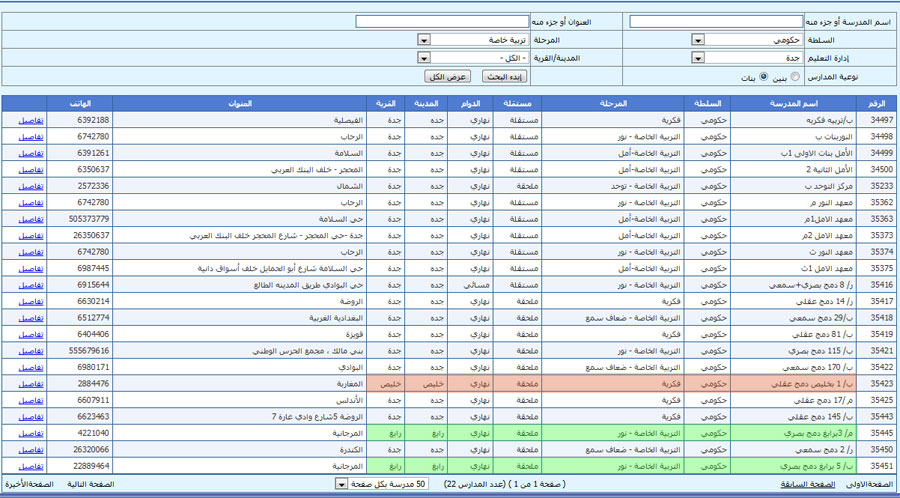Select the بنين radio button
Viewport: 900px width, 498px height.
click(x=795, y=76)
